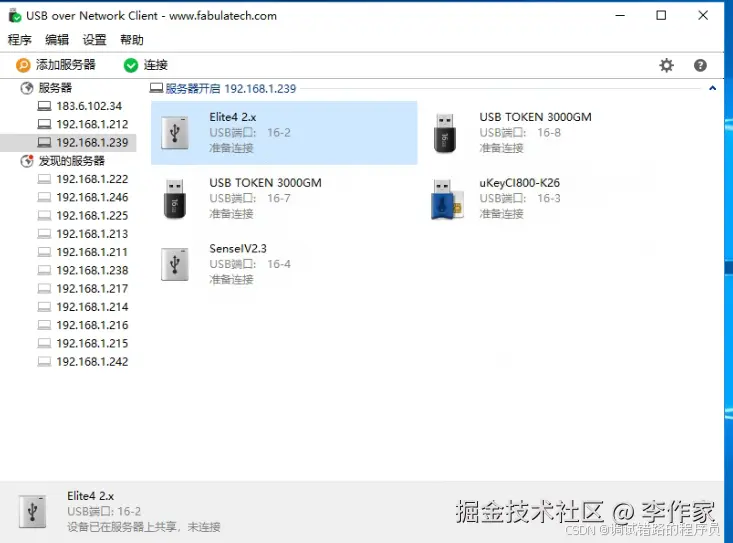This screenshot has width=733, height=543.
Task: Select discovered server 192.168.1.215
Action: [92, 343]
